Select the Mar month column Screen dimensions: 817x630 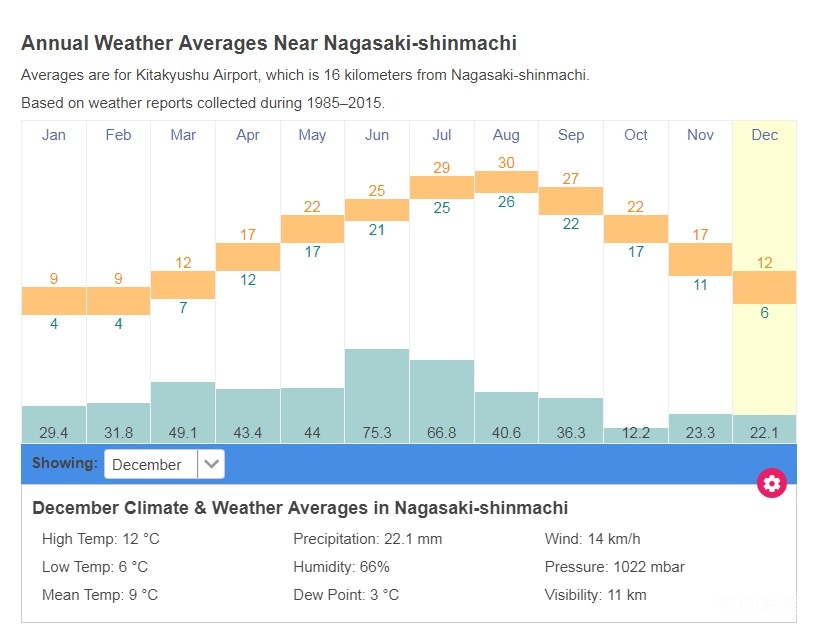tap(183, 135)
